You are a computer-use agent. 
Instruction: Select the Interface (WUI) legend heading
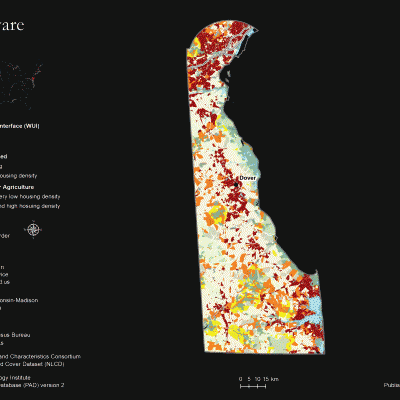click(20, 126)
